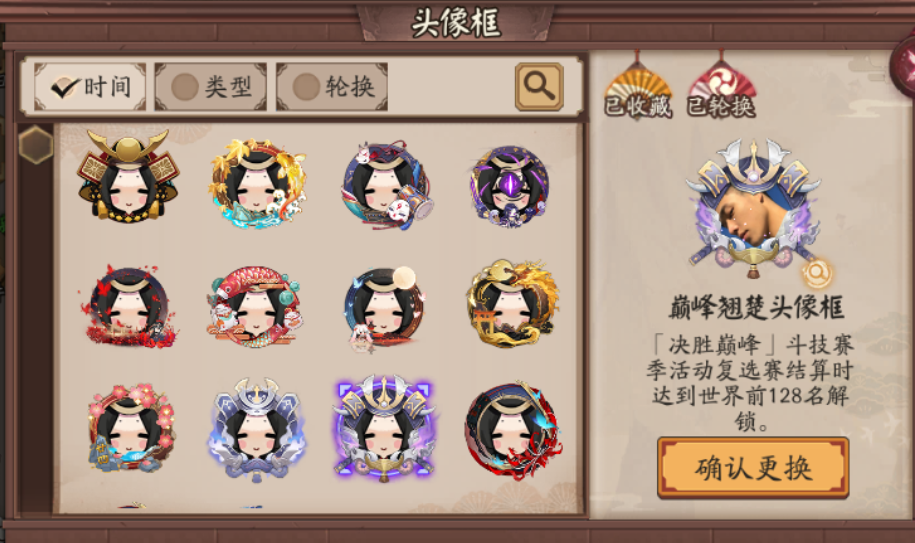Click the 确认更换 button
This screenshot has width=915, height=543.
point(753,468)
